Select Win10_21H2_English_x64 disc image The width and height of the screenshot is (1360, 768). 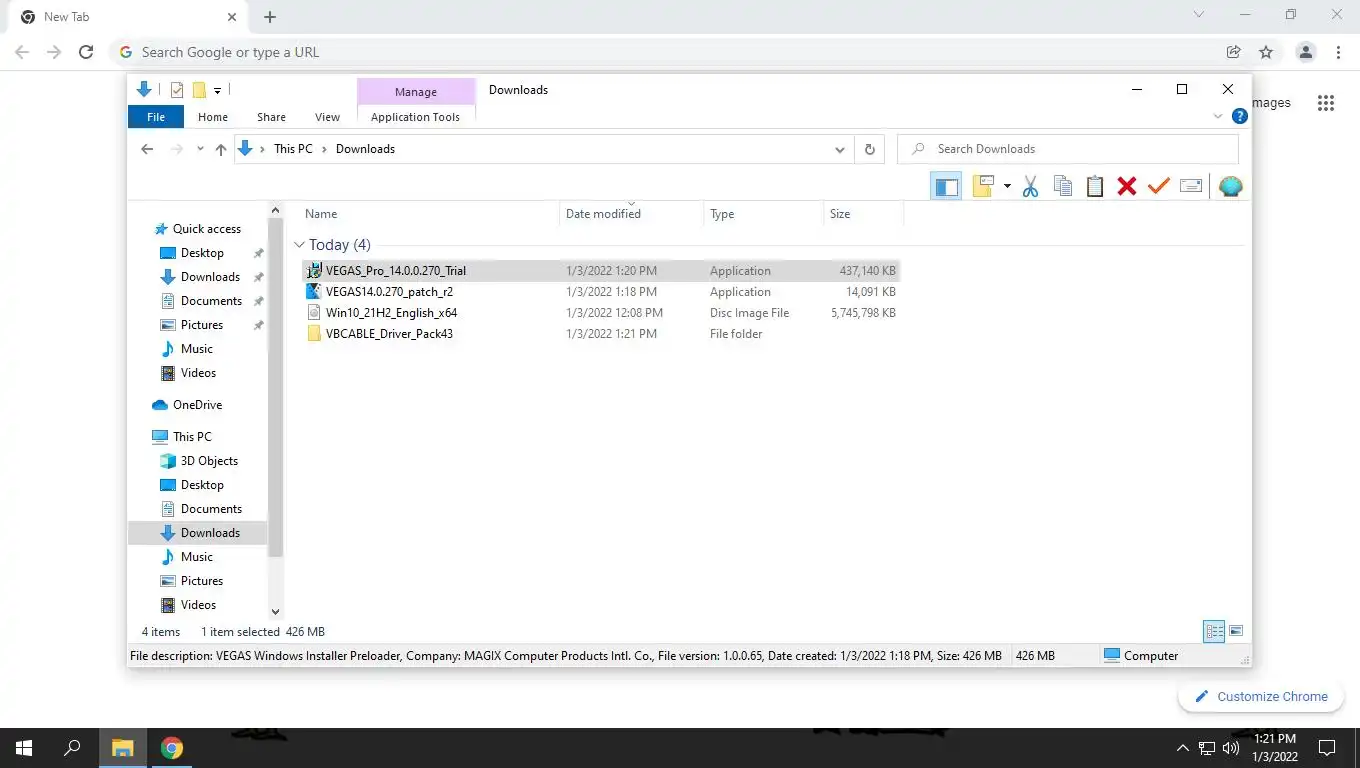(x=600, y=313)
